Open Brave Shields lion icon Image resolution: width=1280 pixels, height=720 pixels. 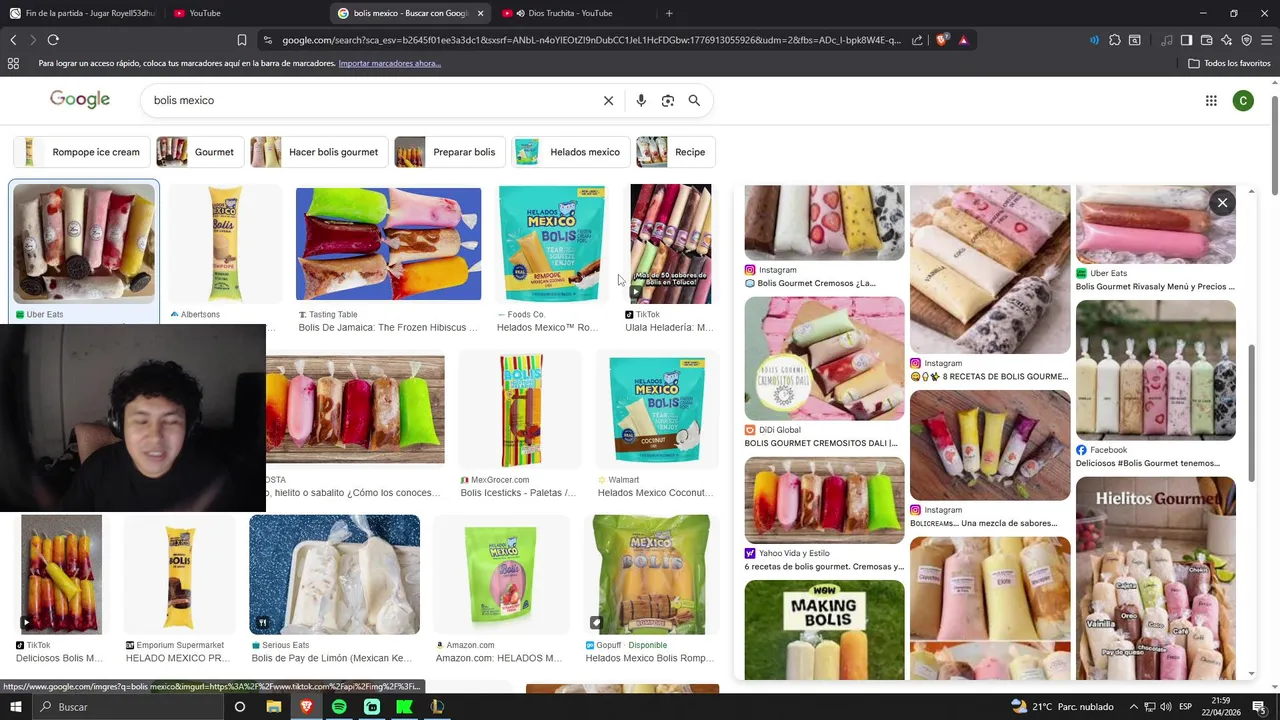pos(942,40)
